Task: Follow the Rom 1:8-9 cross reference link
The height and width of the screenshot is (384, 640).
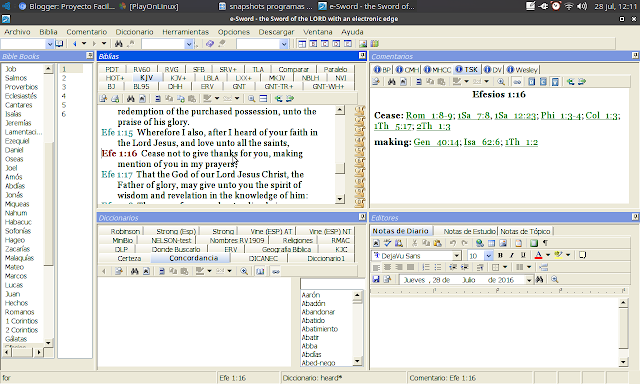Action: 429,115
